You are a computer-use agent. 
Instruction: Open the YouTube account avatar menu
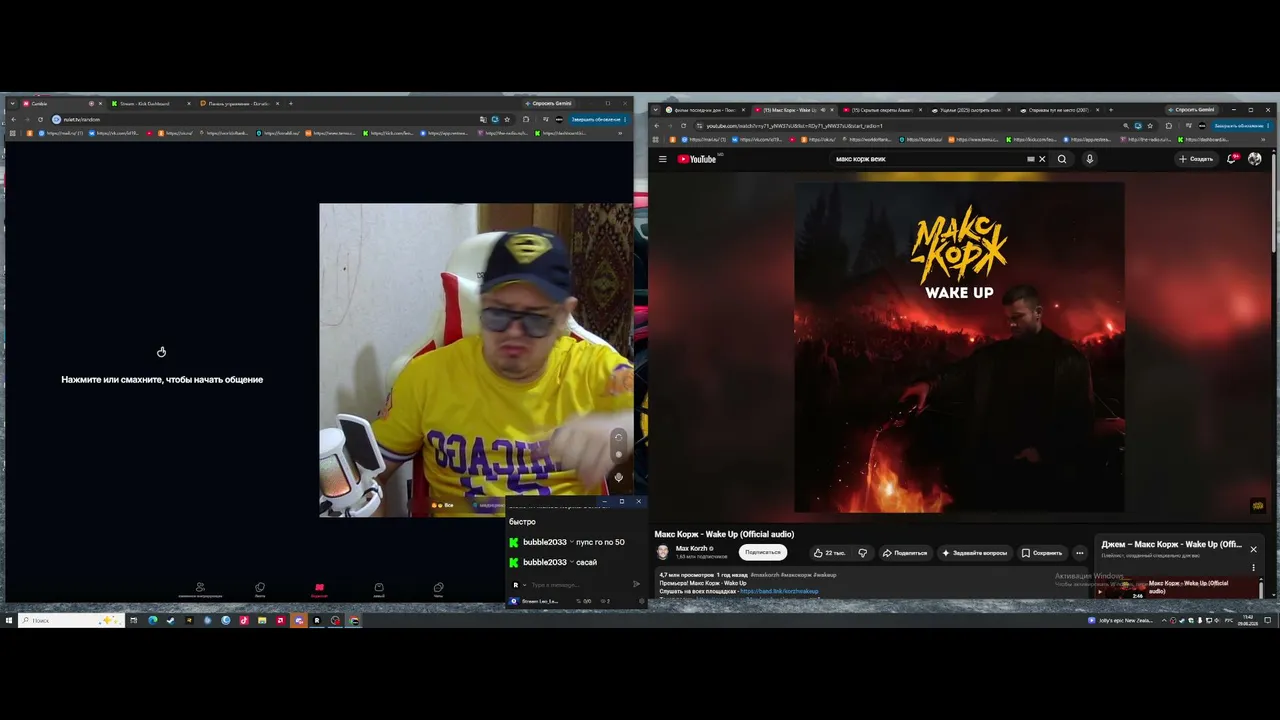point(1255,159)
